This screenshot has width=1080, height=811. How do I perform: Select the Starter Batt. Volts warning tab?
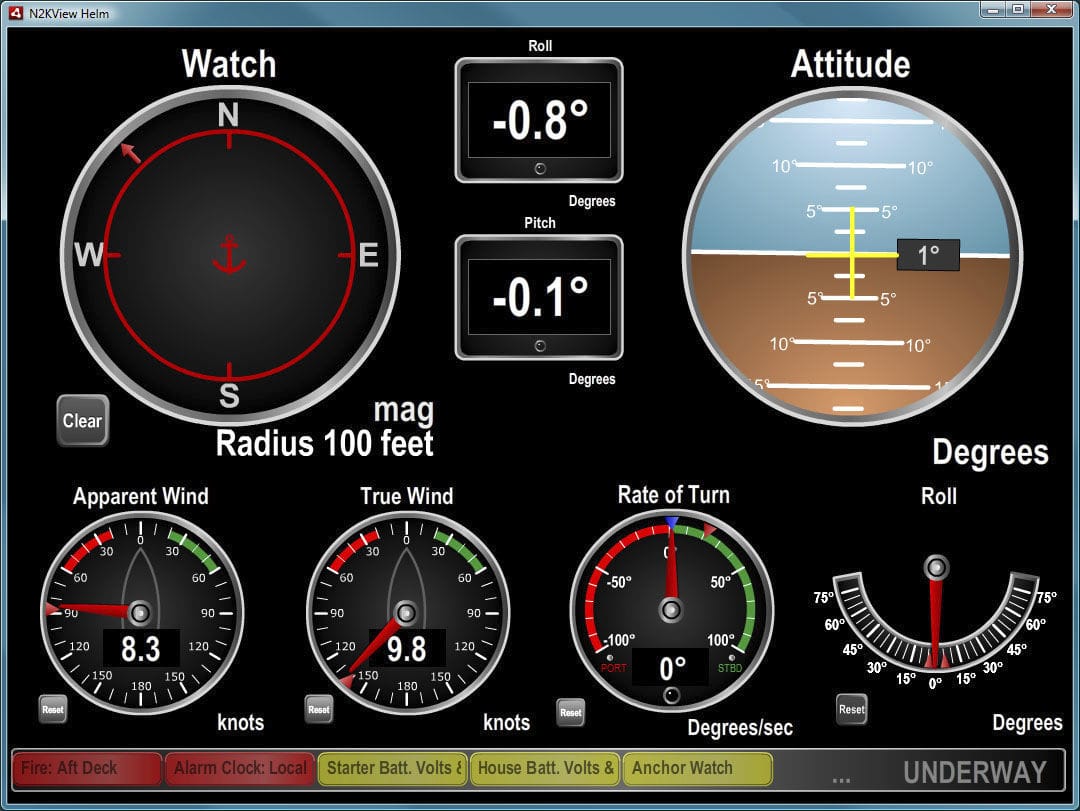pyautogui.click(x=391, y=769)
